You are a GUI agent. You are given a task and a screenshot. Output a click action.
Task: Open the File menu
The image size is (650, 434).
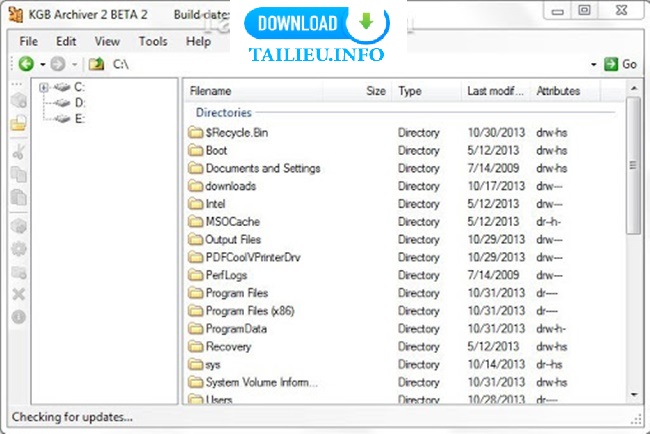pos(29,41)
